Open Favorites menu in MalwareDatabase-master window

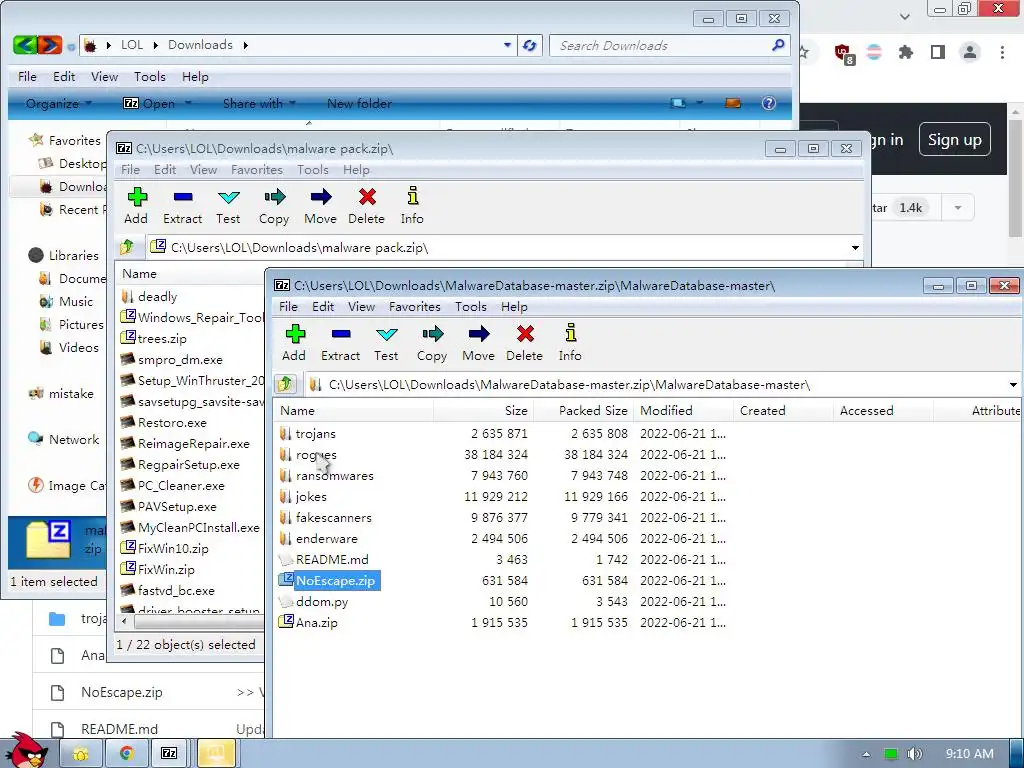(x=415, y=306)
